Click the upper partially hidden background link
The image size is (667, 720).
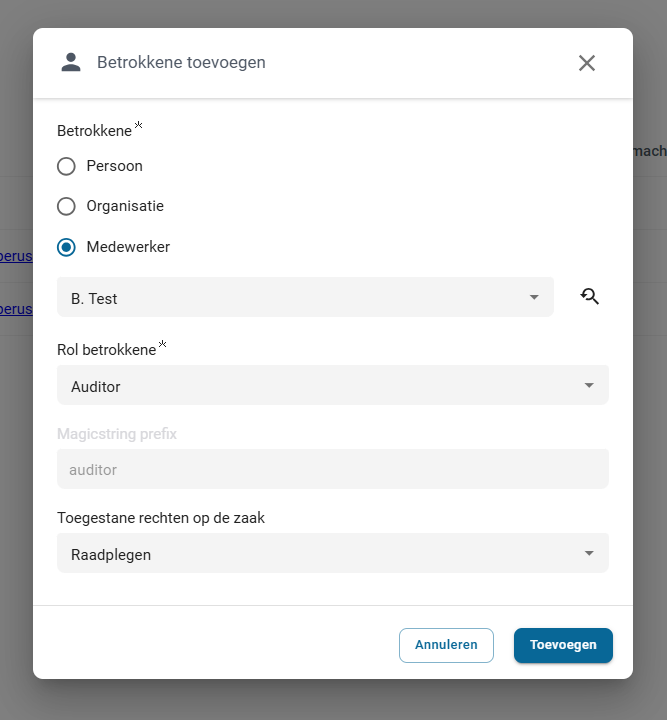coord(16,255)
